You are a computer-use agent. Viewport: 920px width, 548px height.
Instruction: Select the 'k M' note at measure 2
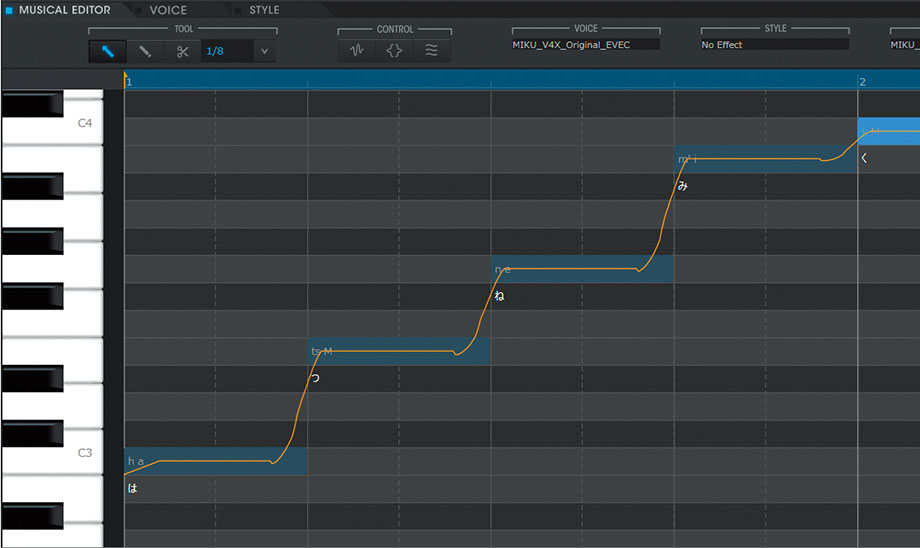point(889,131)
